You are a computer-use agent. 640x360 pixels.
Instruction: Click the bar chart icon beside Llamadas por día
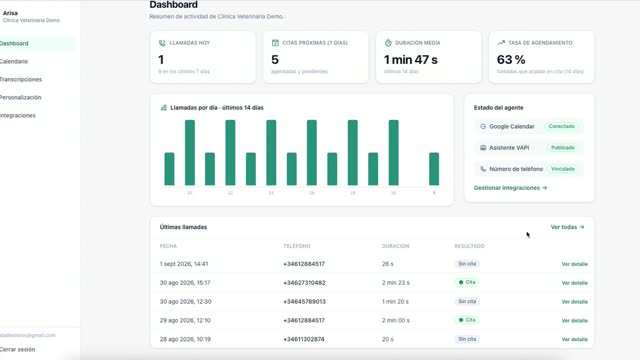click(164, 108)
